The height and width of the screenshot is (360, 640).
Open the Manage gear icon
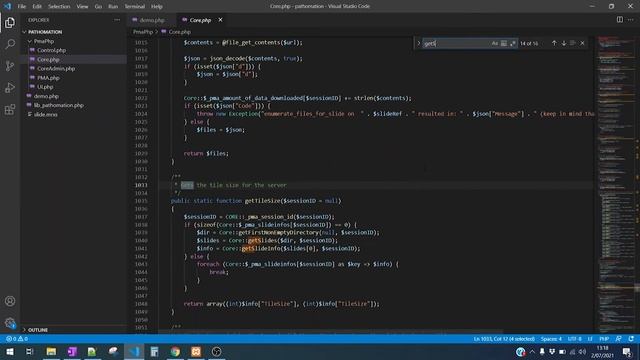pyautogui.click(x=10, y=323)
